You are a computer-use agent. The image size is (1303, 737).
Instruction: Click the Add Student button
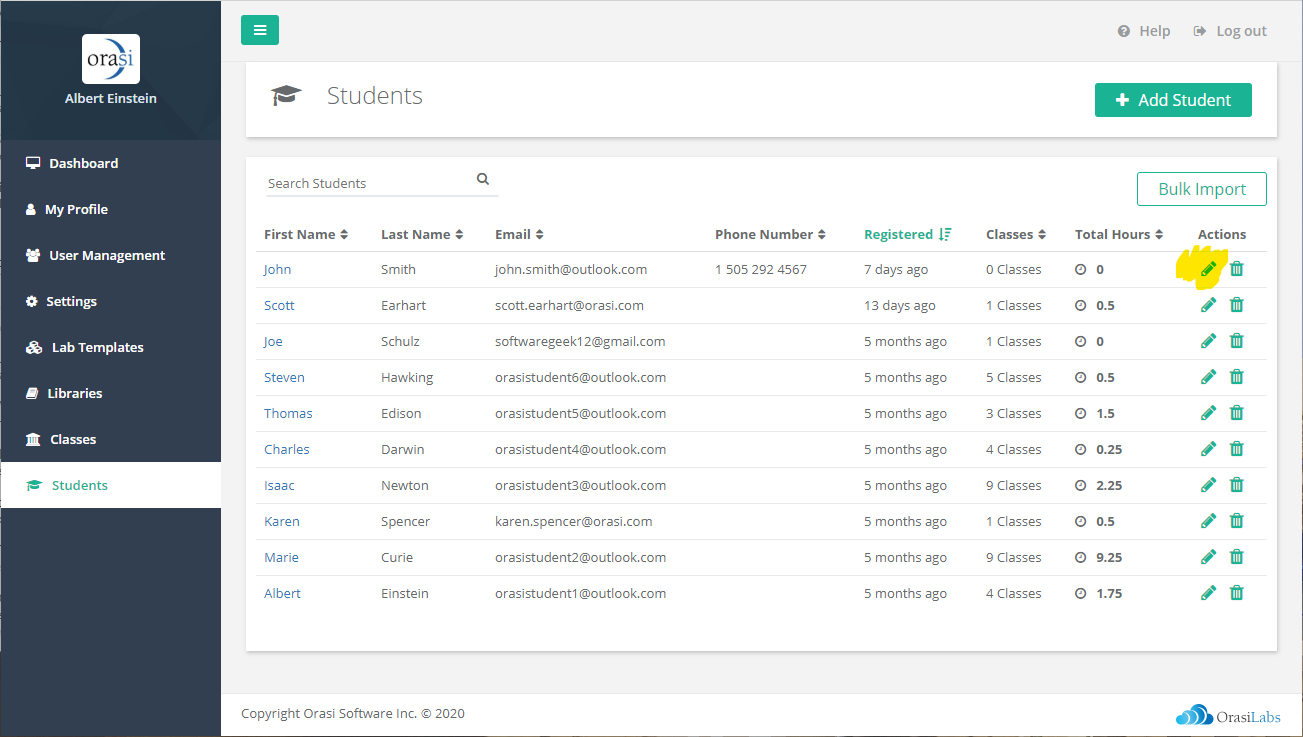pyautogui.click(x=1173, y=100)
